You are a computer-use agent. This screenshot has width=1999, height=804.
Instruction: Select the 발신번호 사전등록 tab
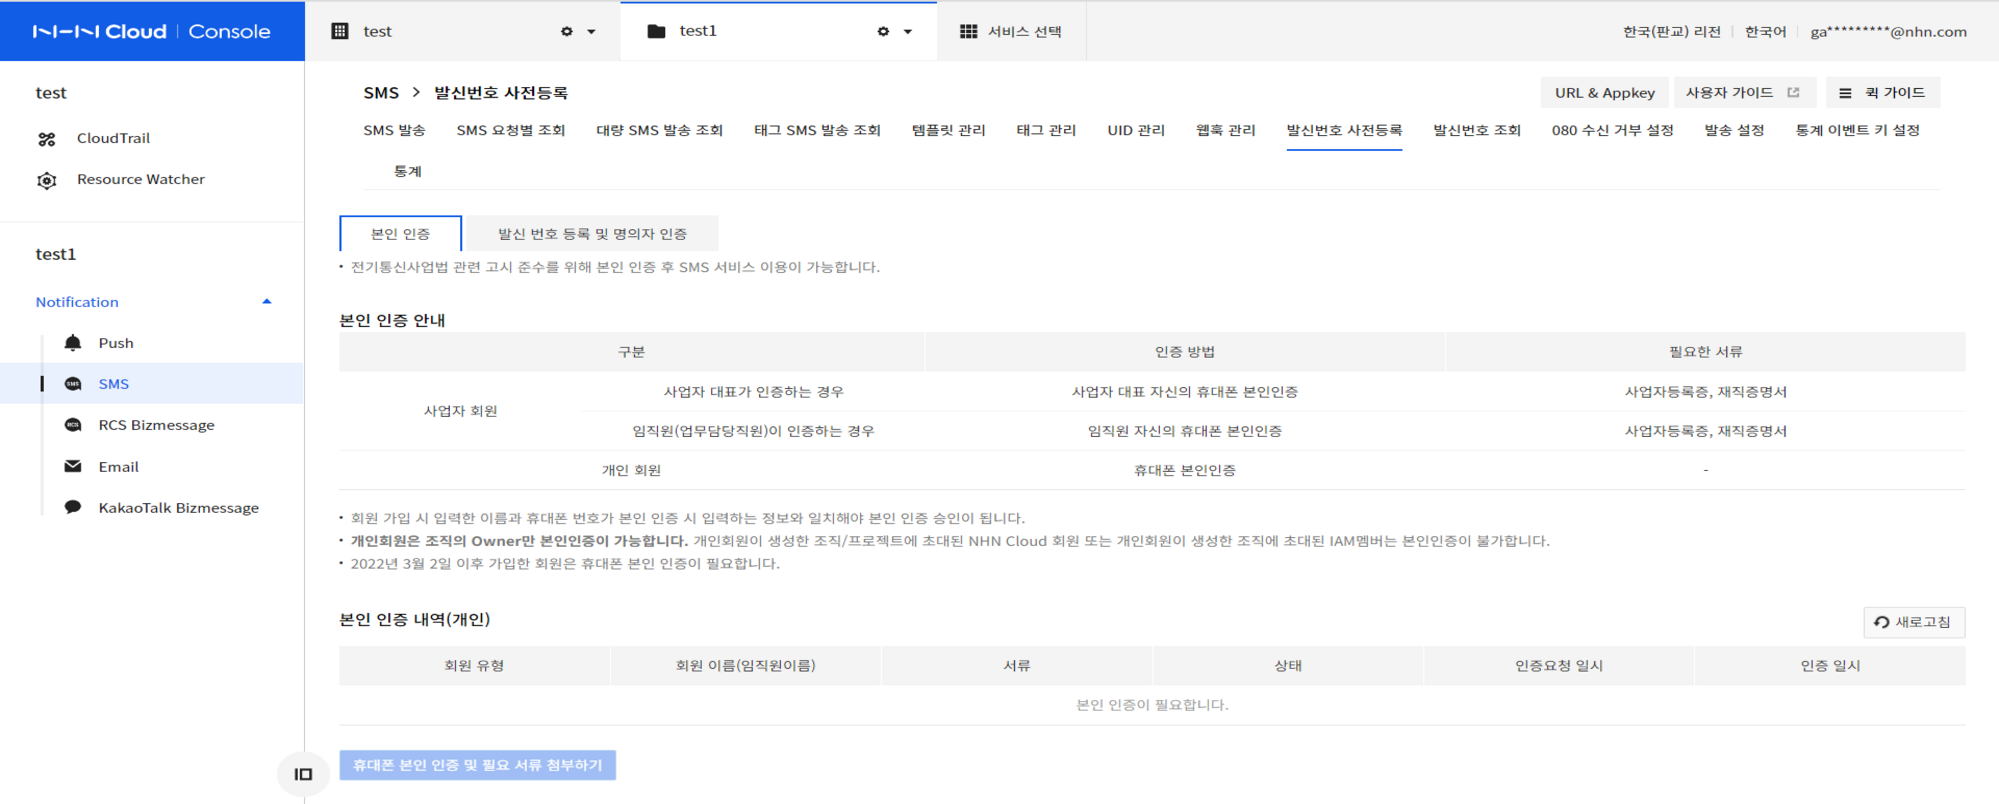(1344, 130)
